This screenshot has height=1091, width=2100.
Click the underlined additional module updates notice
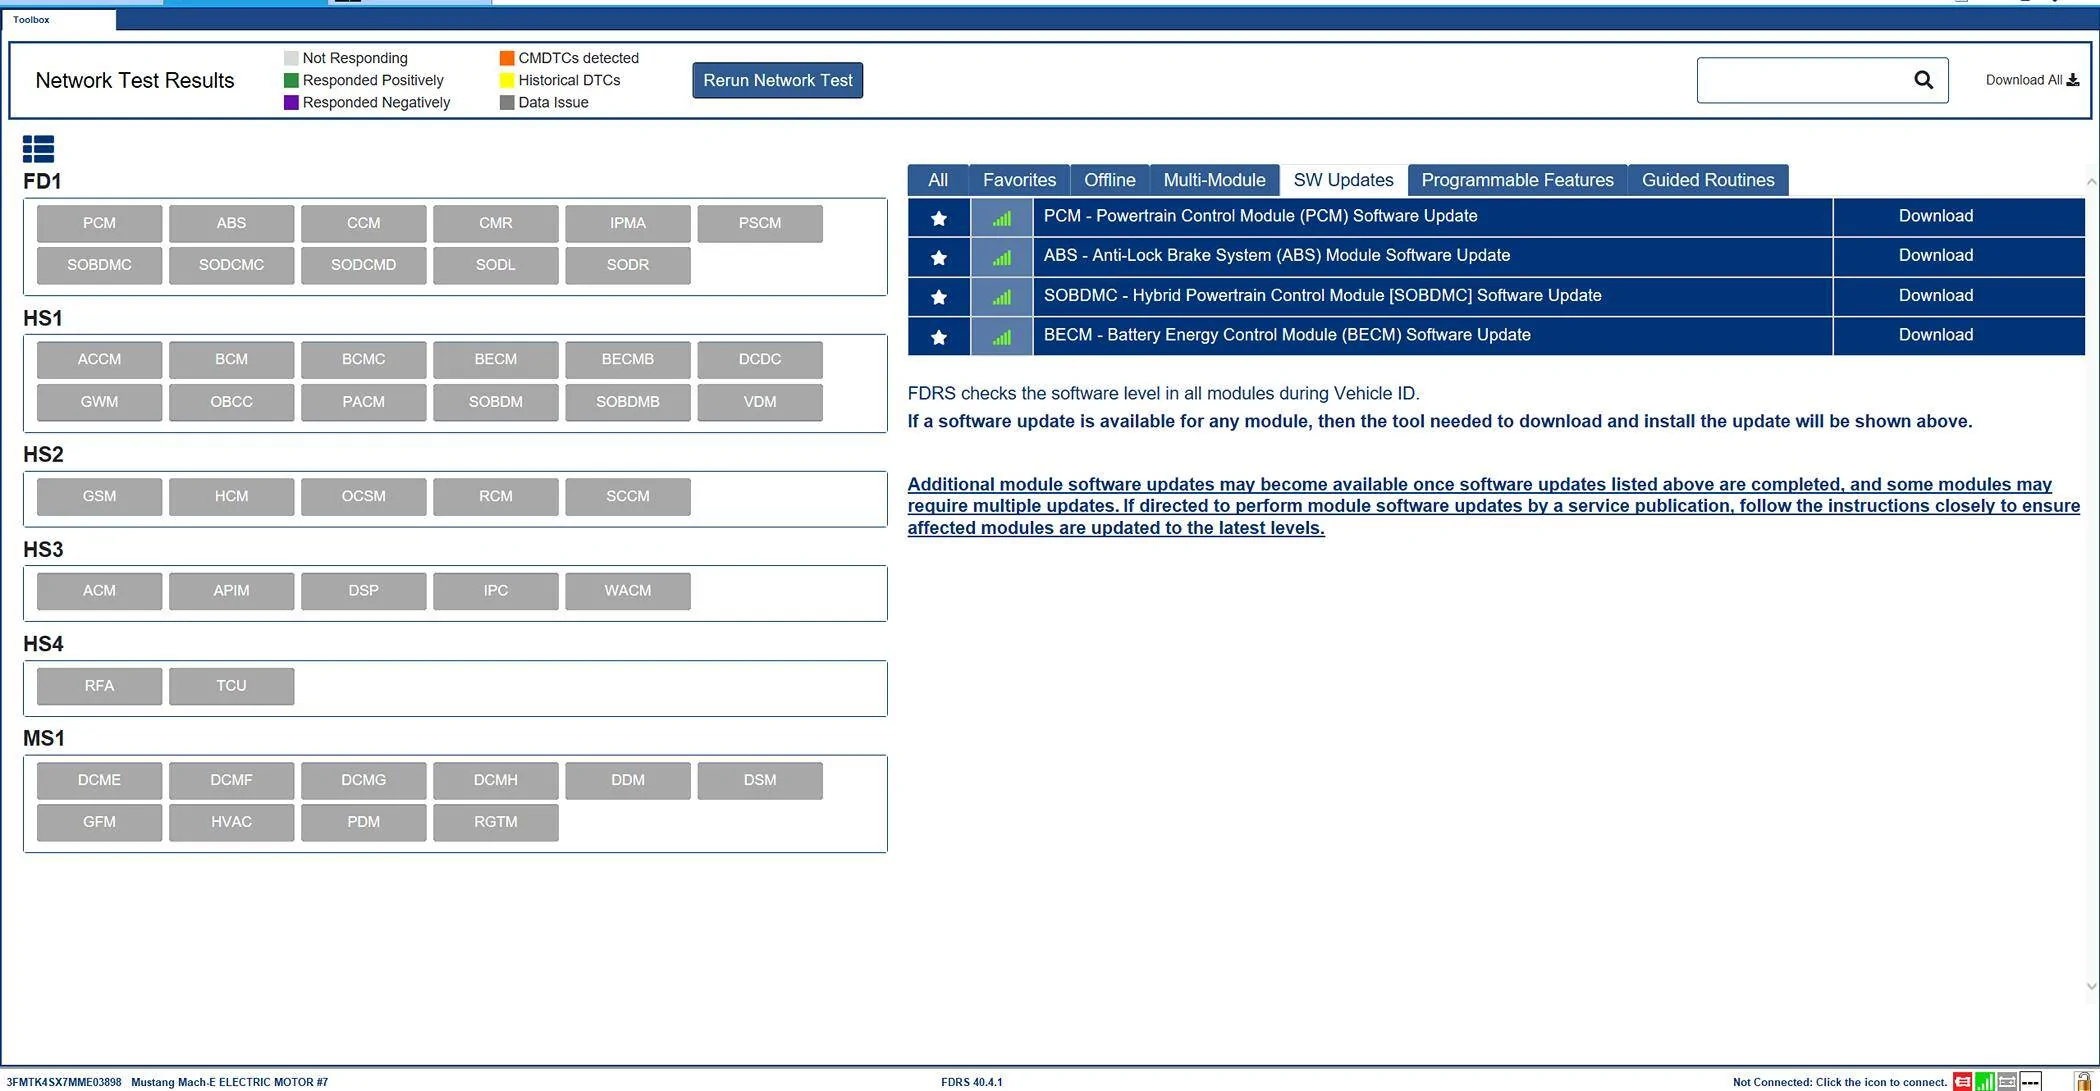click(x=1493, y=506)
